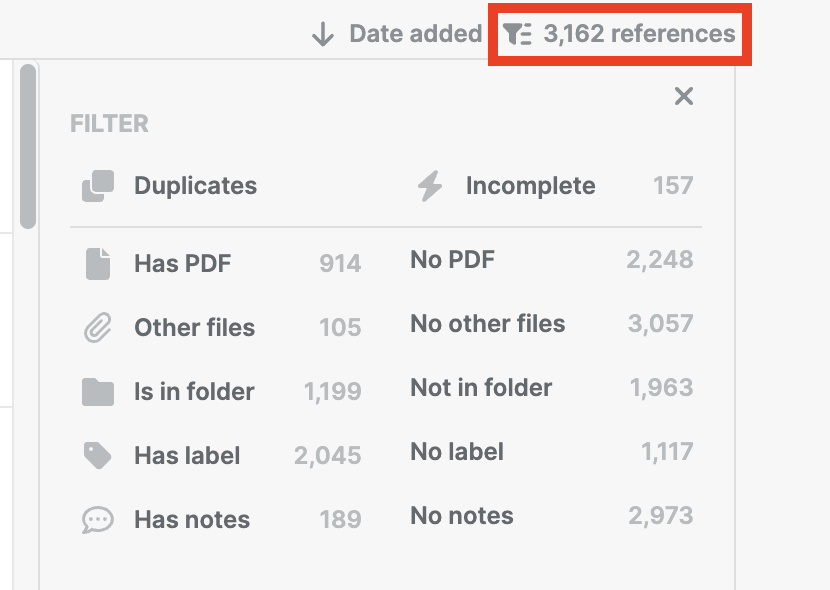Enable the Not in folder filter
This screenshot has width=830, height=590.
(481, 388)
